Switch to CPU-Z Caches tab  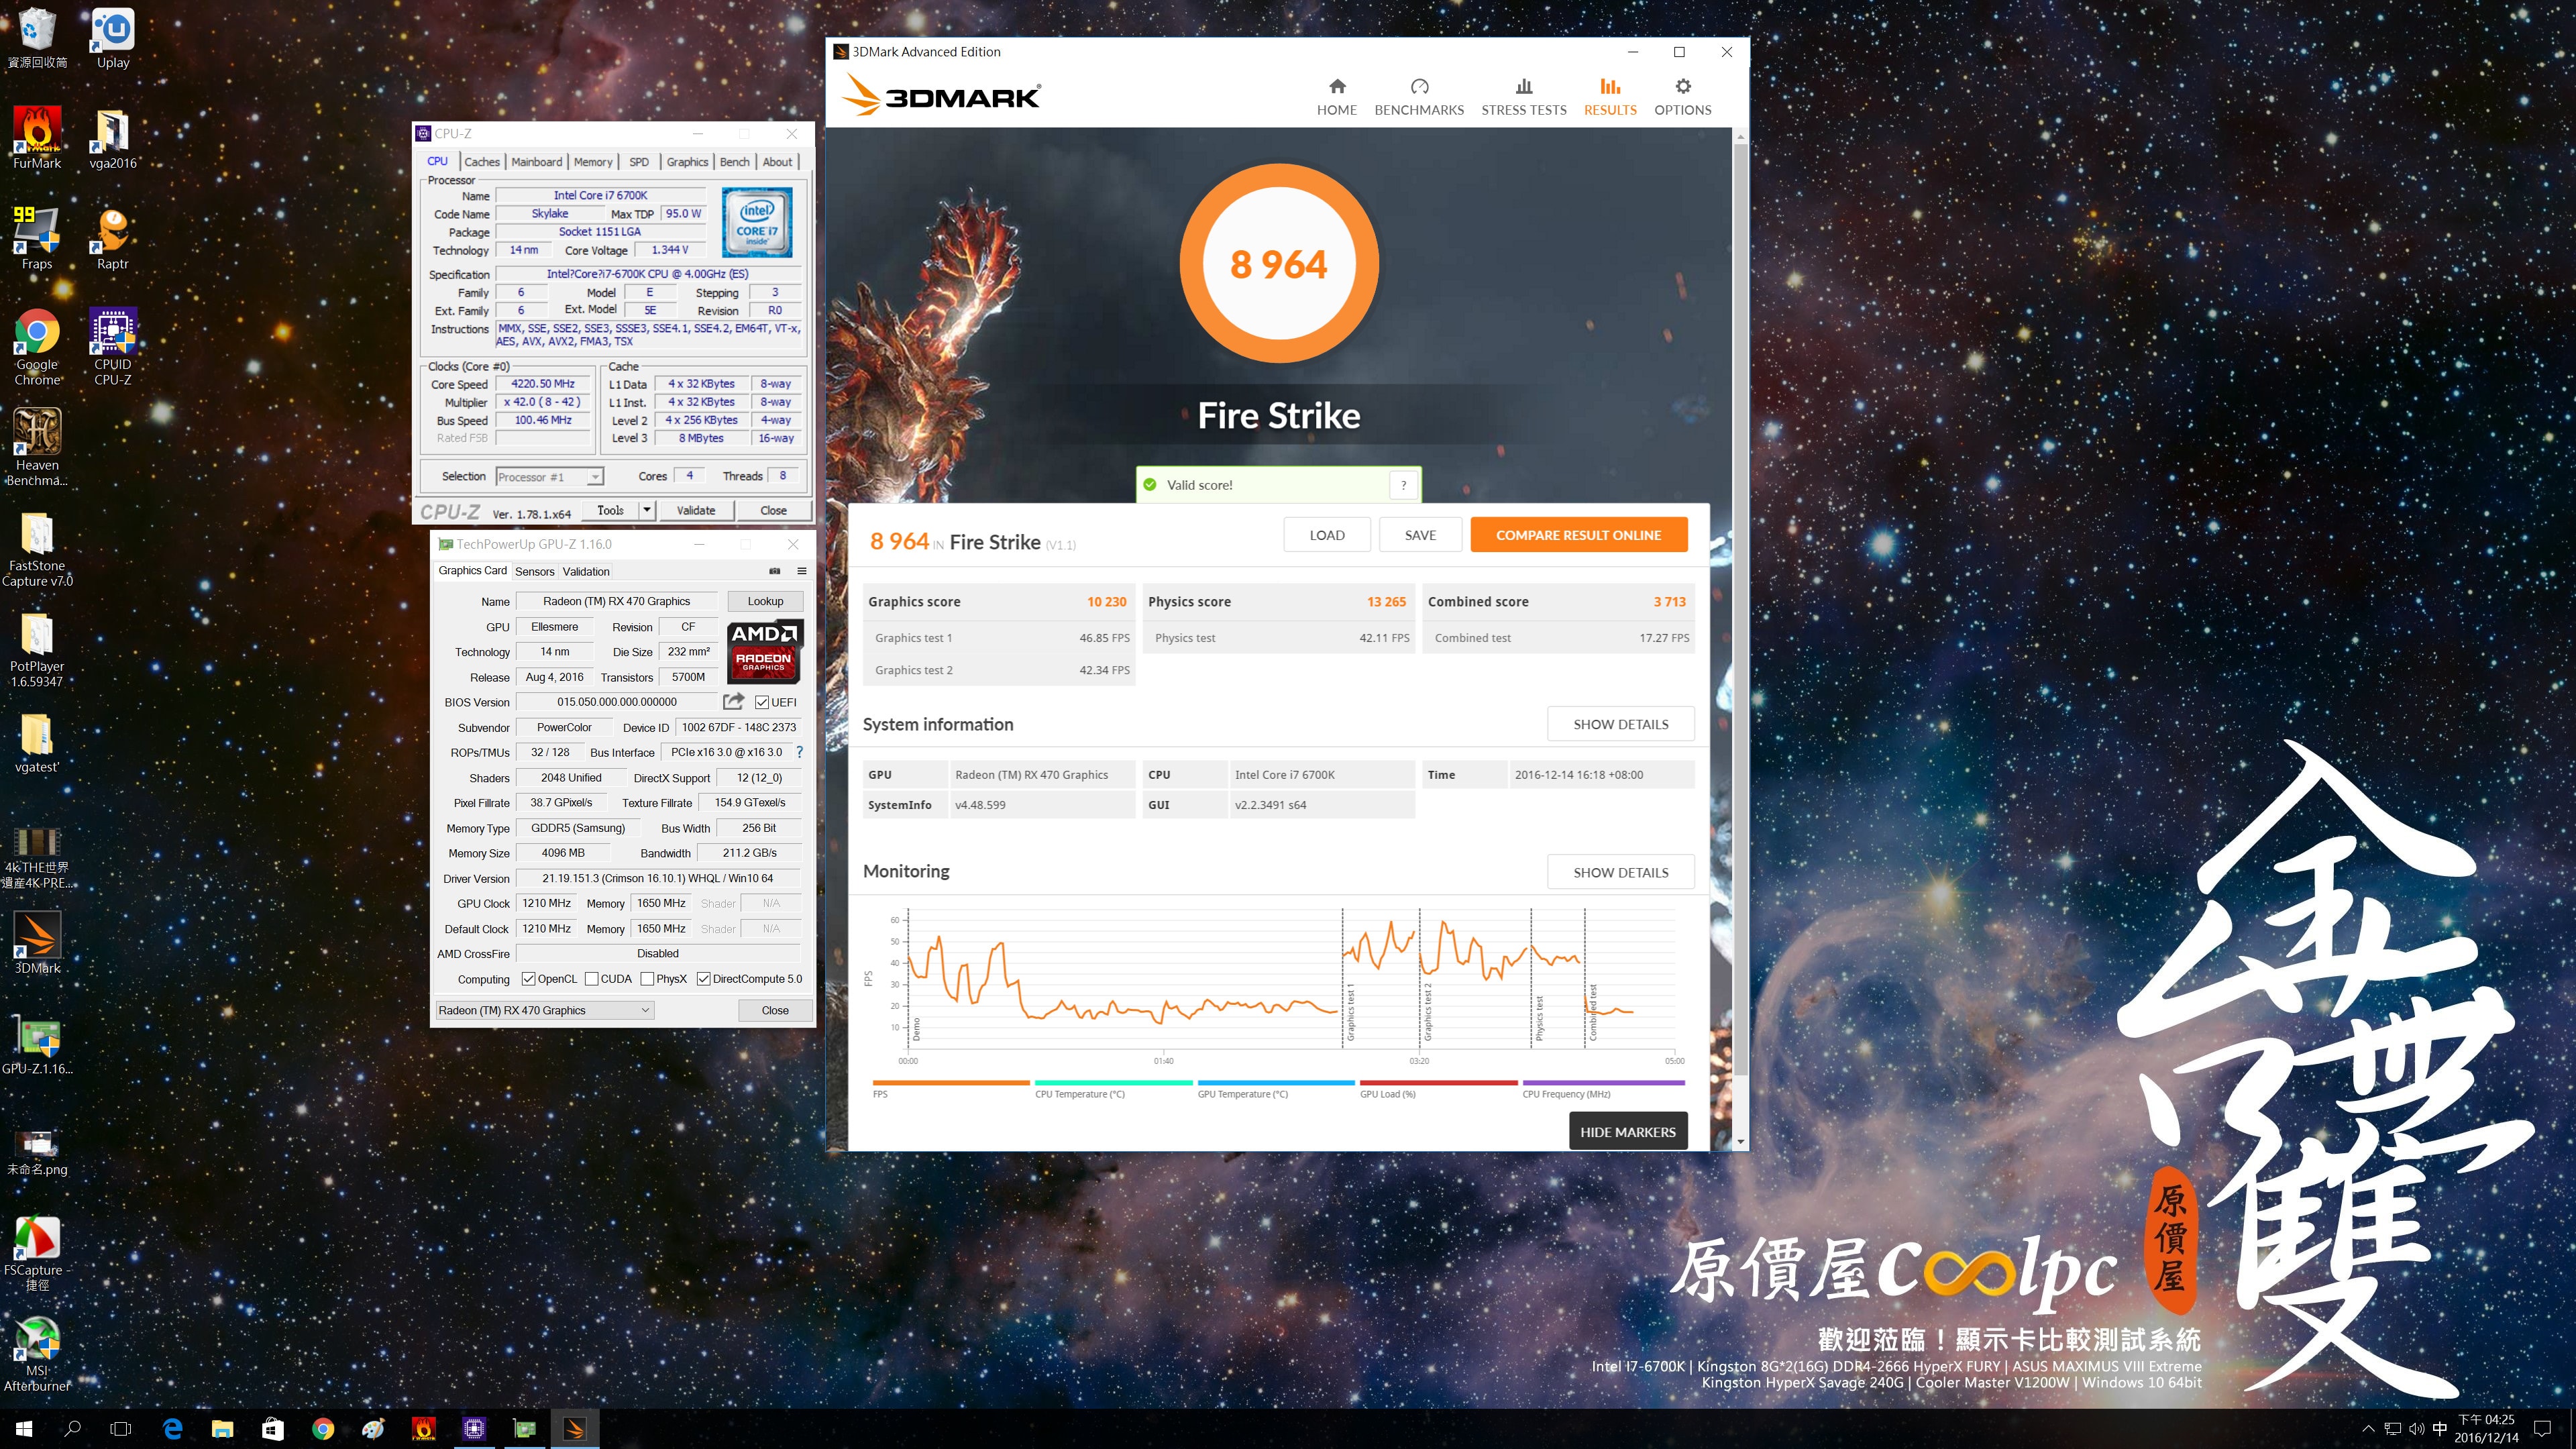[481, 162]
